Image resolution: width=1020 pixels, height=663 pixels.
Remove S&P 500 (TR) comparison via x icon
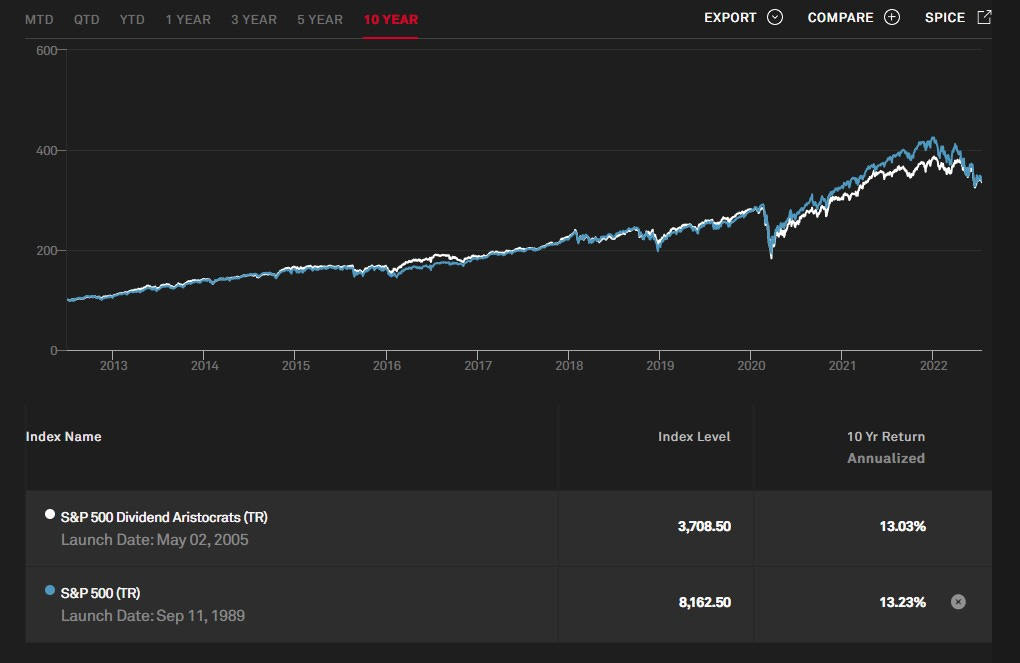(958, 602)
